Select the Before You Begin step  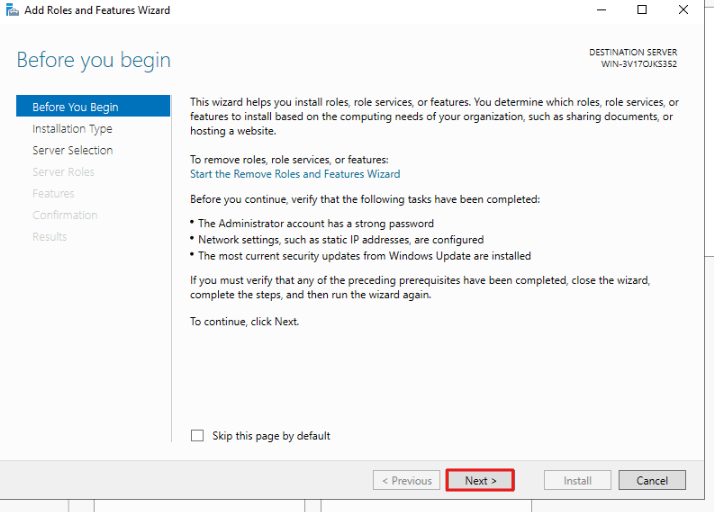[93, 106]
